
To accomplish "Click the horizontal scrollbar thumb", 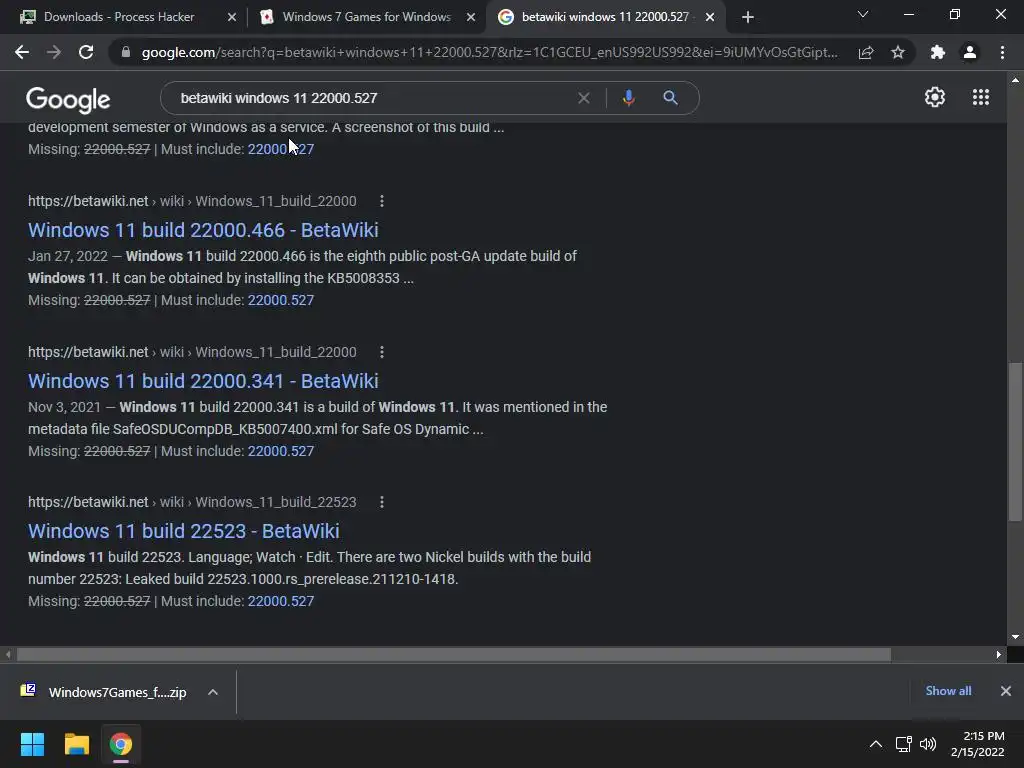I will click(x=454, y=654).
